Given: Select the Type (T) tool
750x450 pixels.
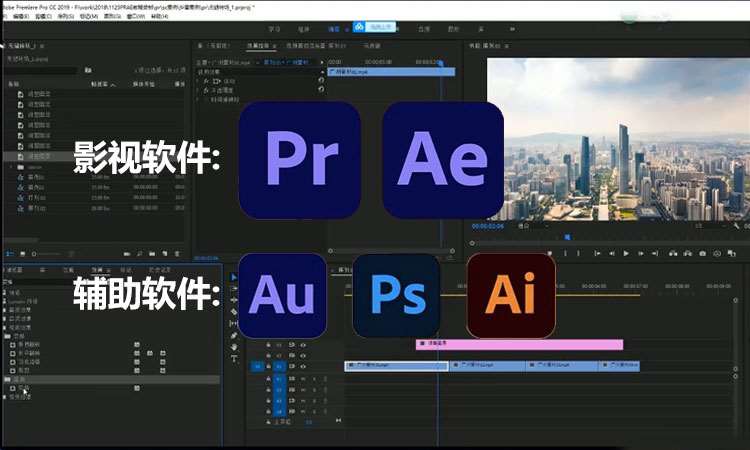Looking at the screenshot, I should 234,361.
